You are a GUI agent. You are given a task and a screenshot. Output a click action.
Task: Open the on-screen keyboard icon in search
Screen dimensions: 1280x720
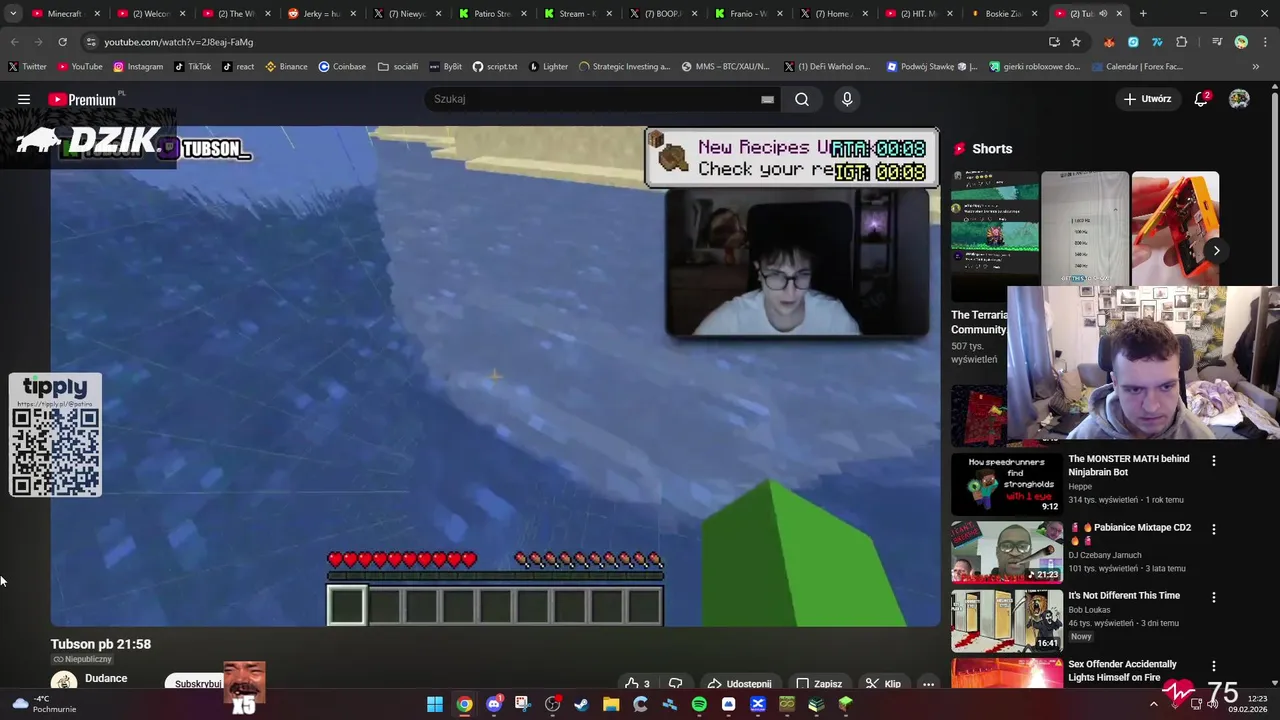767,99
